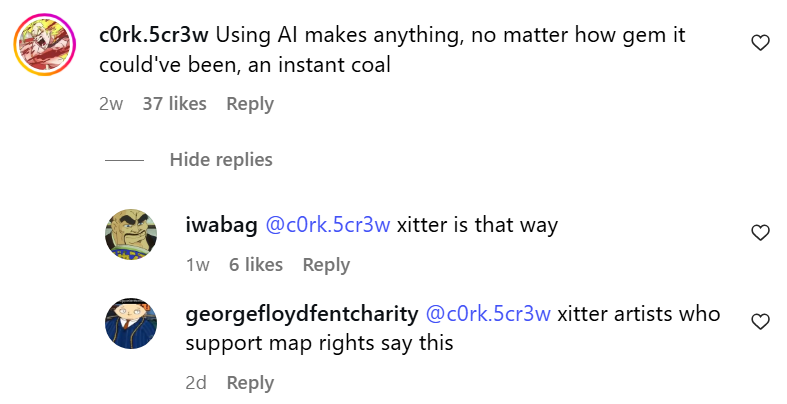The image size is (787, 404).
Task: Like georgefloydfentcharity's reply with heart
Action: (x=760, y=321)
